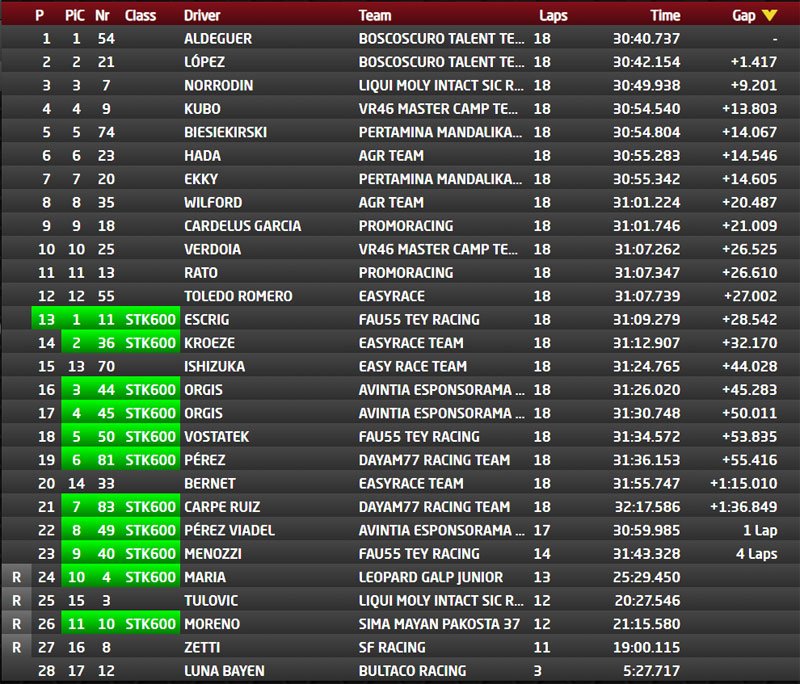Select the NORRODIN driver row
The width and height of the screenshot is (800, 684).
click(x=219, y=85)
